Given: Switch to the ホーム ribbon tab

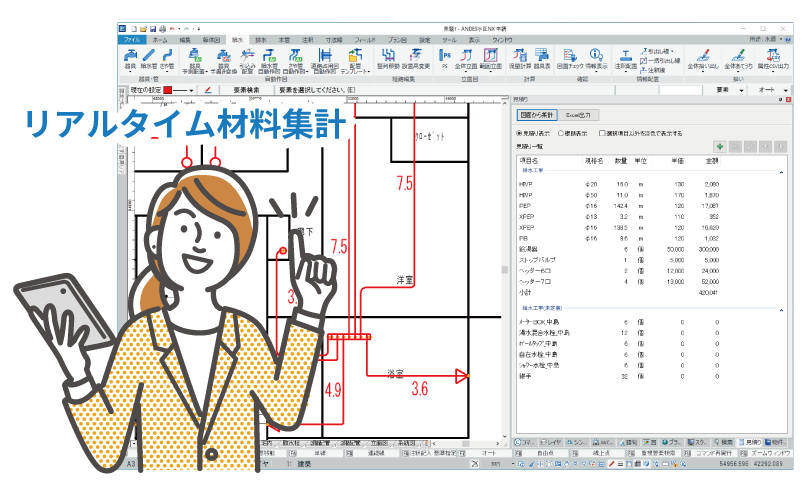Looking at the screenshot, I should click(160, 40).
